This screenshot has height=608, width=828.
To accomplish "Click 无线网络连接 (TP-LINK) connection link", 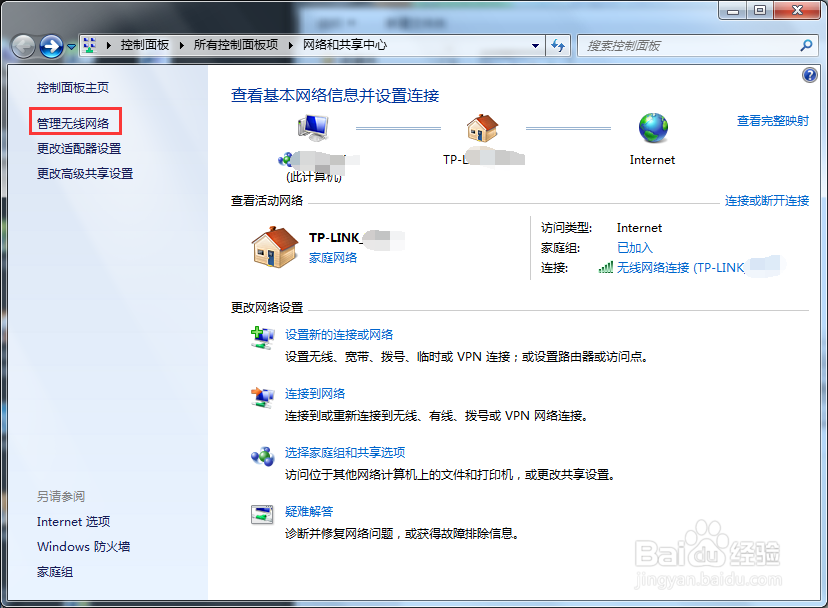I will tap(681, 268).
